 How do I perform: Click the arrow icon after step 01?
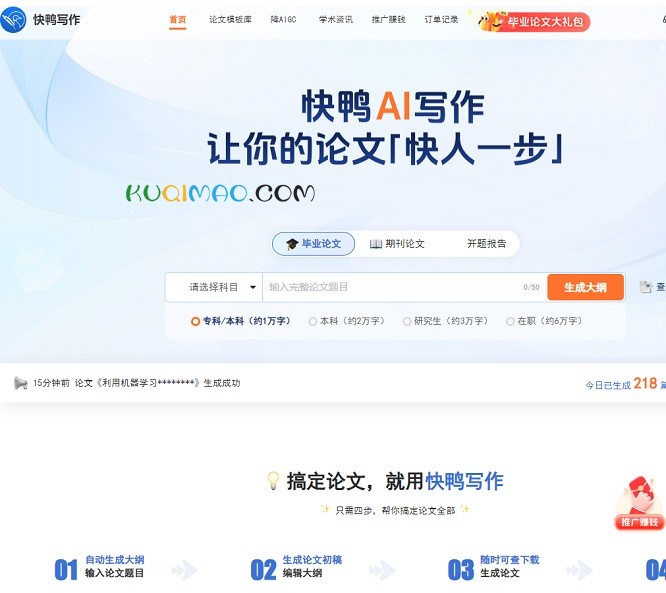[x=184, y=570]
